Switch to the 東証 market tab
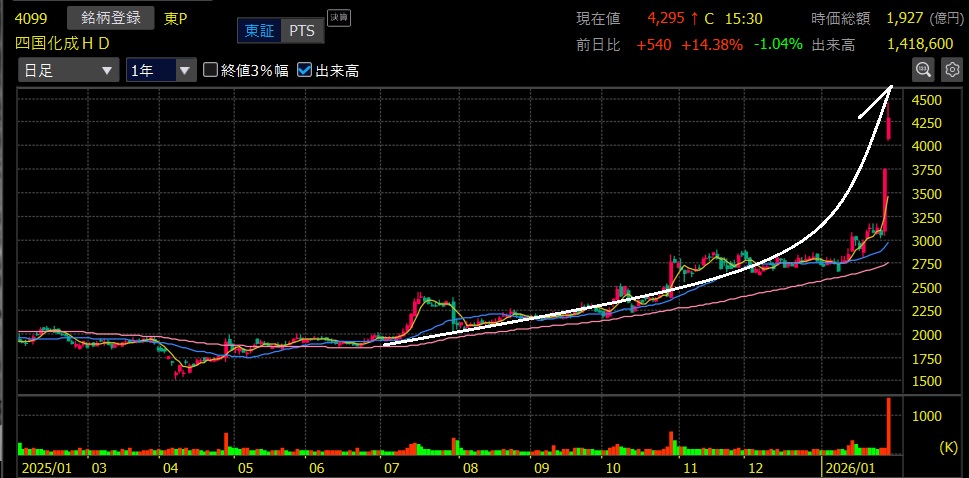This screenshot has height=478, width=969. 259,31
